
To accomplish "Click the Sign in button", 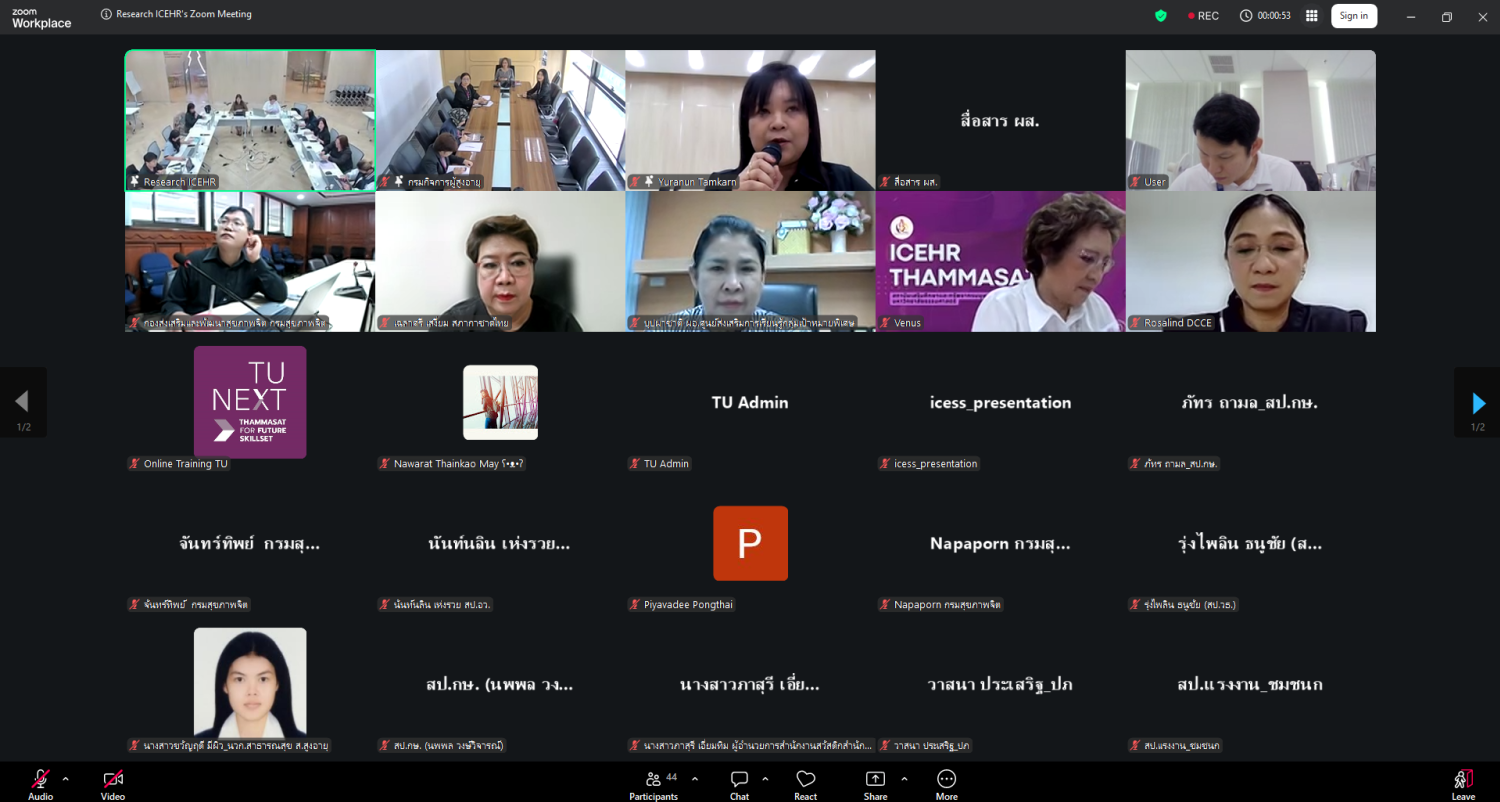I will coord(1353,16).
